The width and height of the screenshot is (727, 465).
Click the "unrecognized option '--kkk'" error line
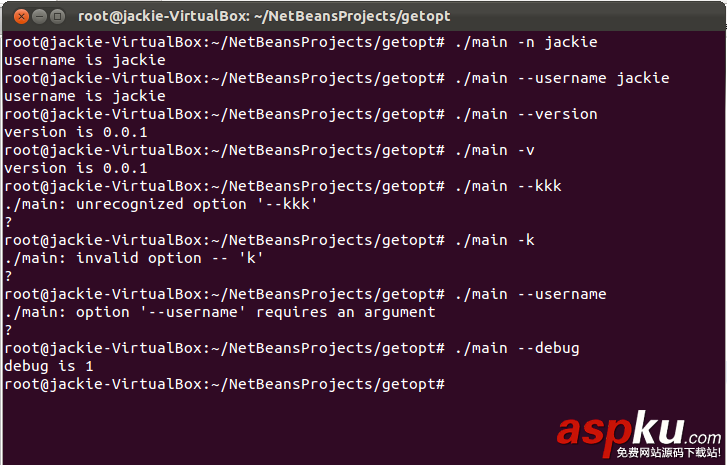[161, 204]
